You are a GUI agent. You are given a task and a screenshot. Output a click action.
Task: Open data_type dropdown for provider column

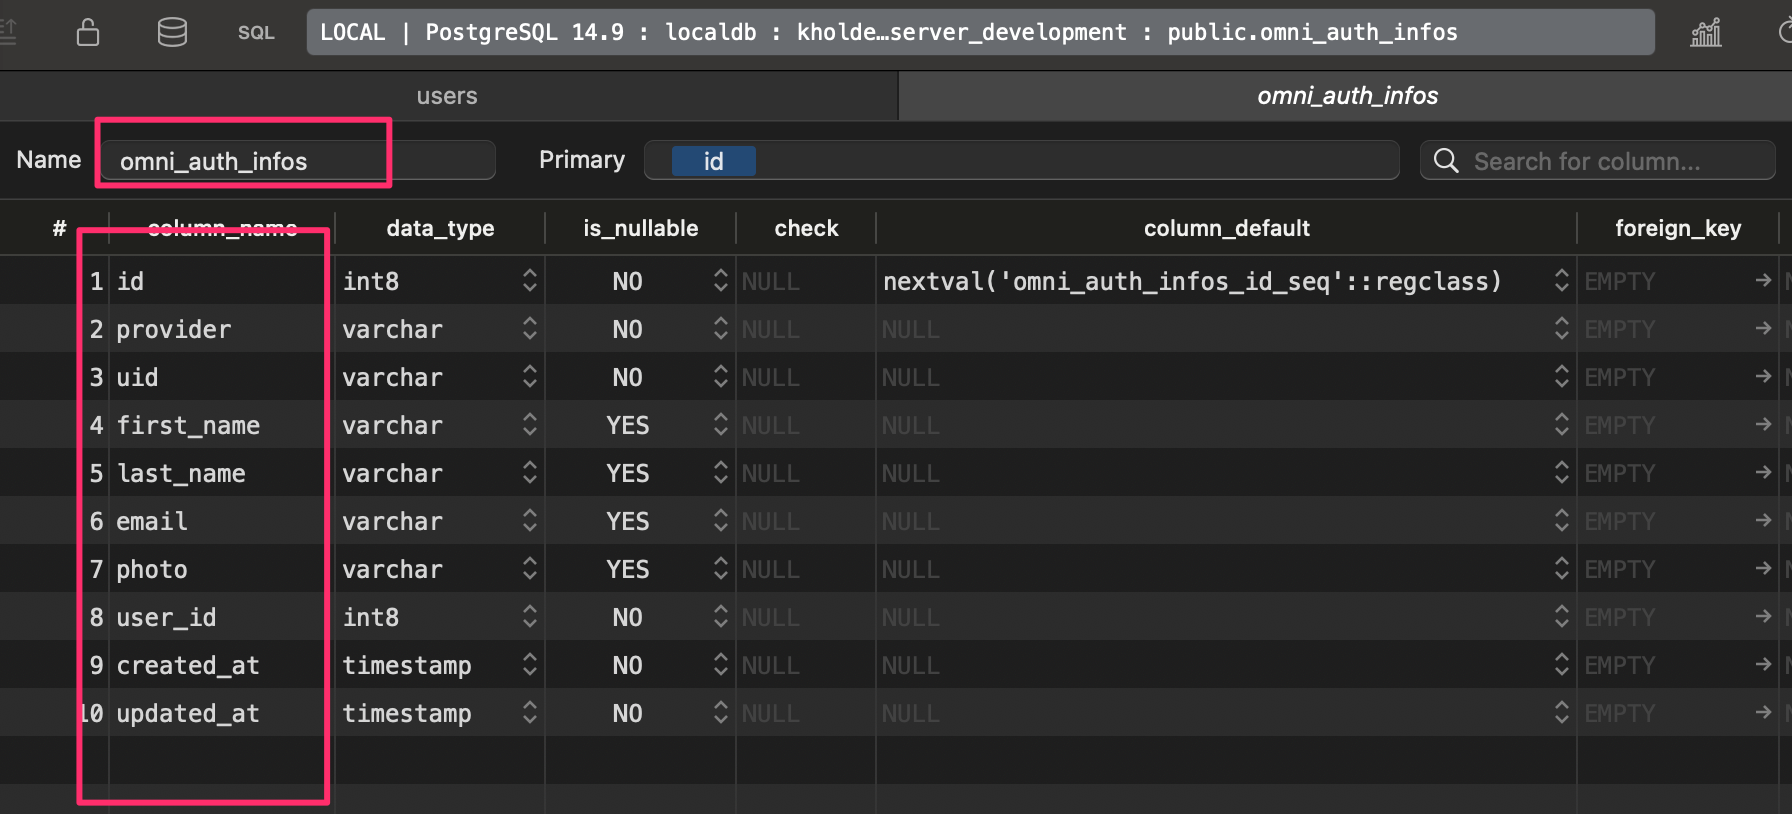[x=530, y=329]
